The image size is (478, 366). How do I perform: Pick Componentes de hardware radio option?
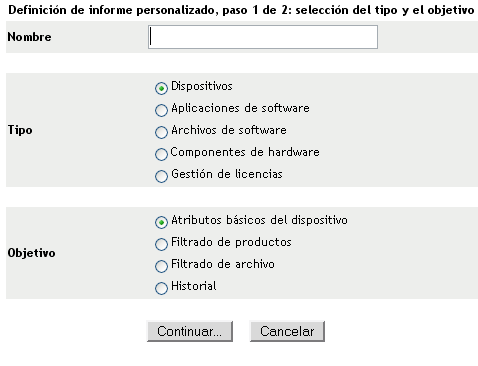coord(161,154)
